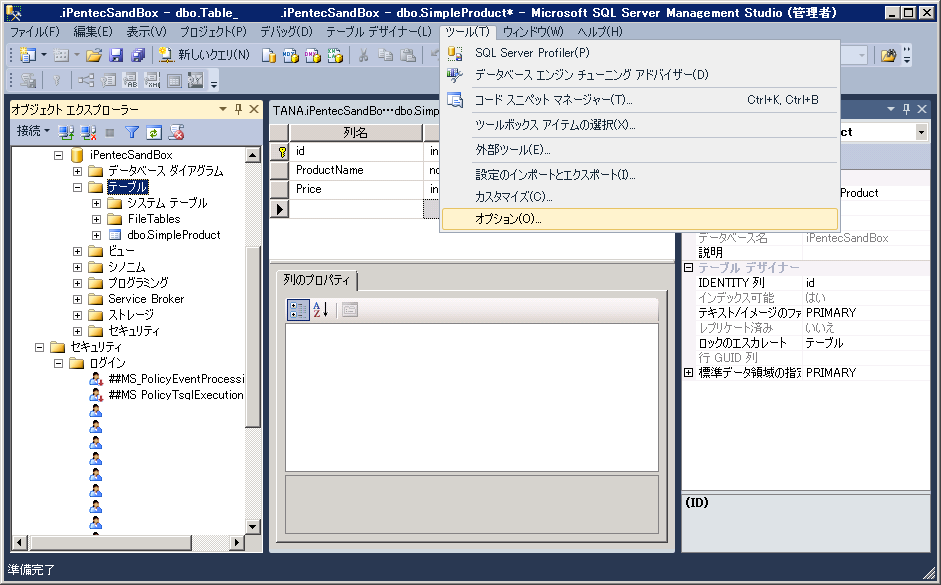Image resolution: width=941 pixels, height=585 pixels.
Task: Click the 新しいクエリ(N) button
Action: 203,55
